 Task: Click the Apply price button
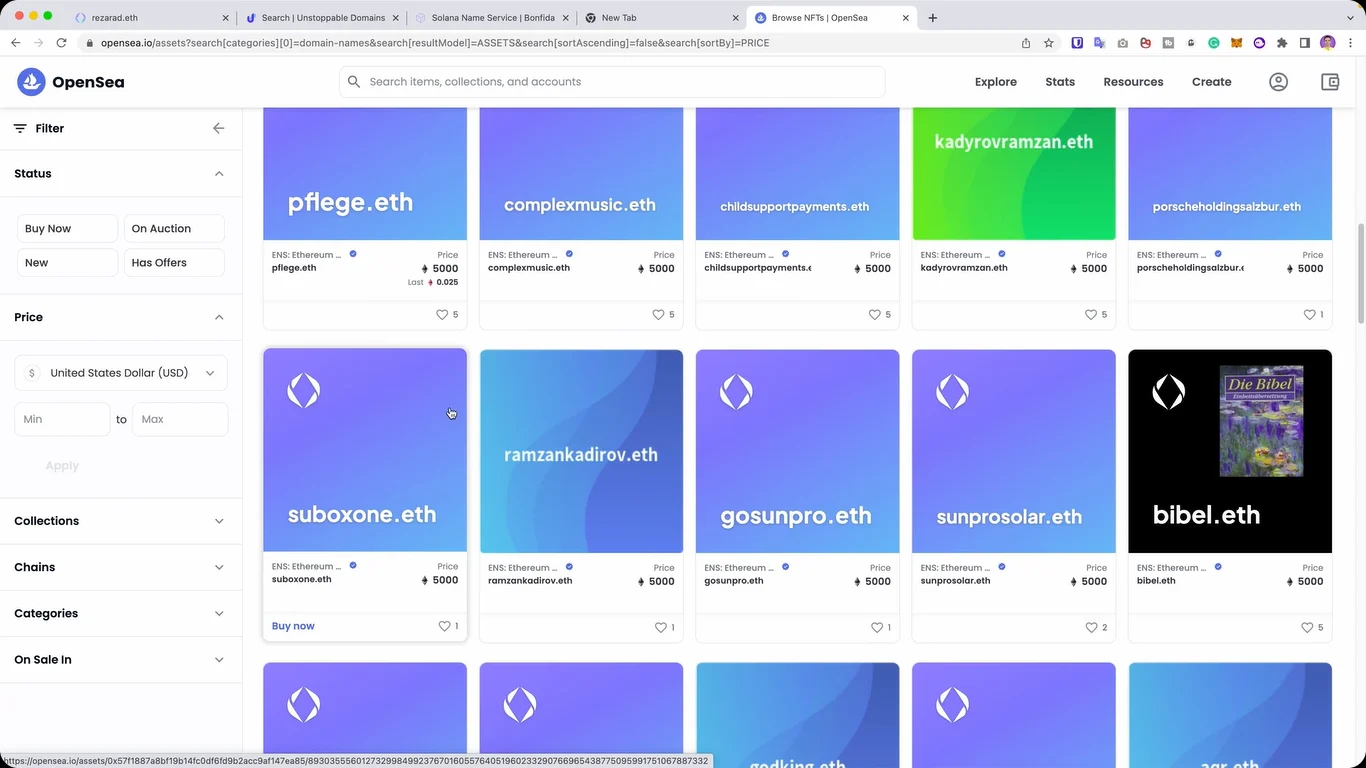62,466
